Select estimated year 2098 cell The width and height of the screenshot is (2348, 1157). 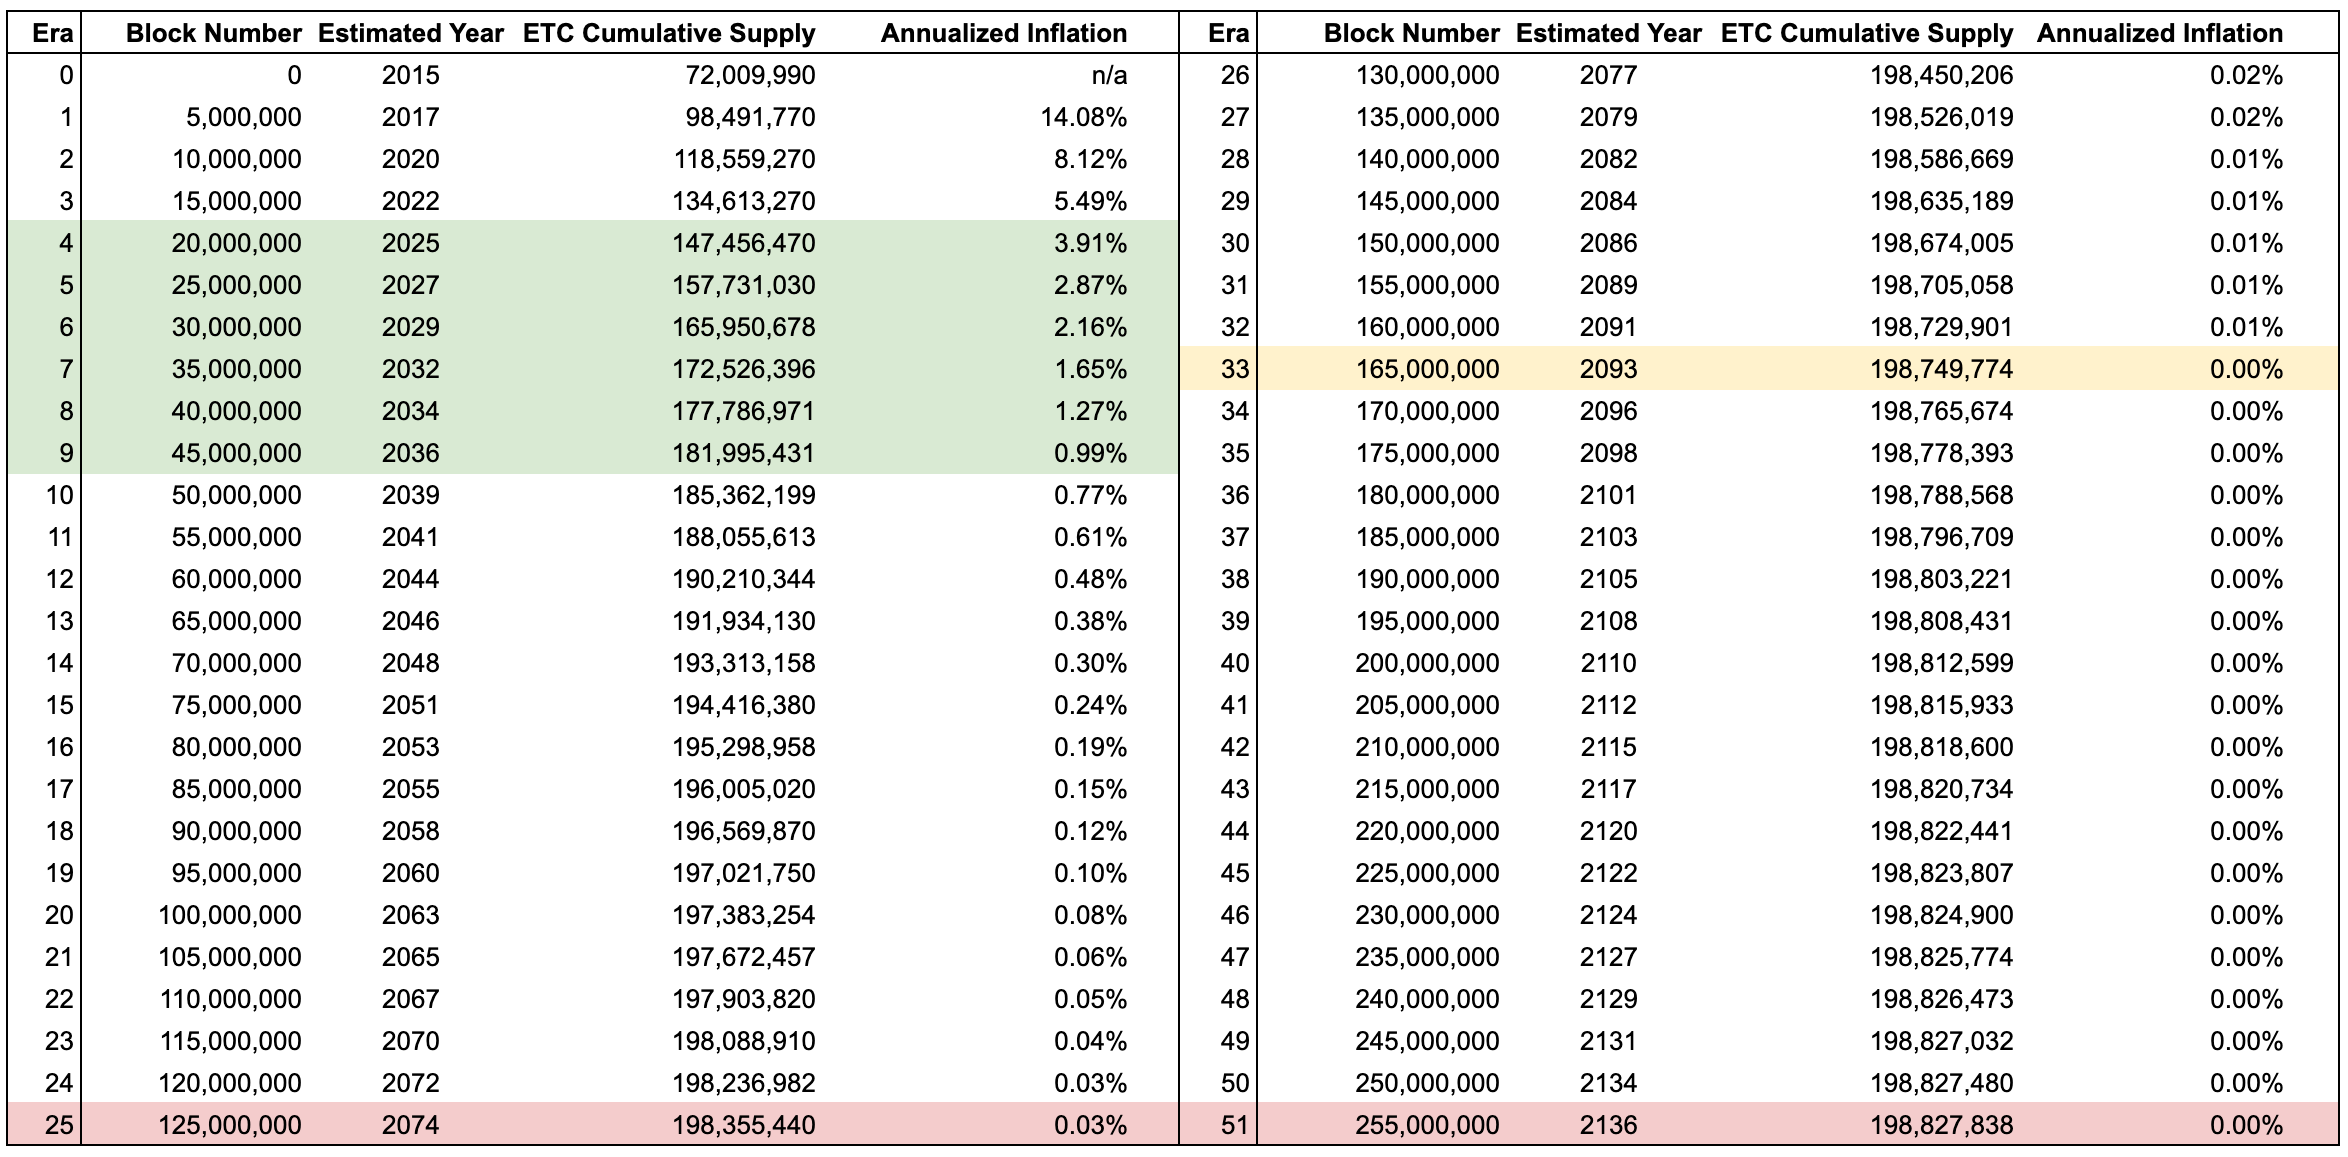1609,453
